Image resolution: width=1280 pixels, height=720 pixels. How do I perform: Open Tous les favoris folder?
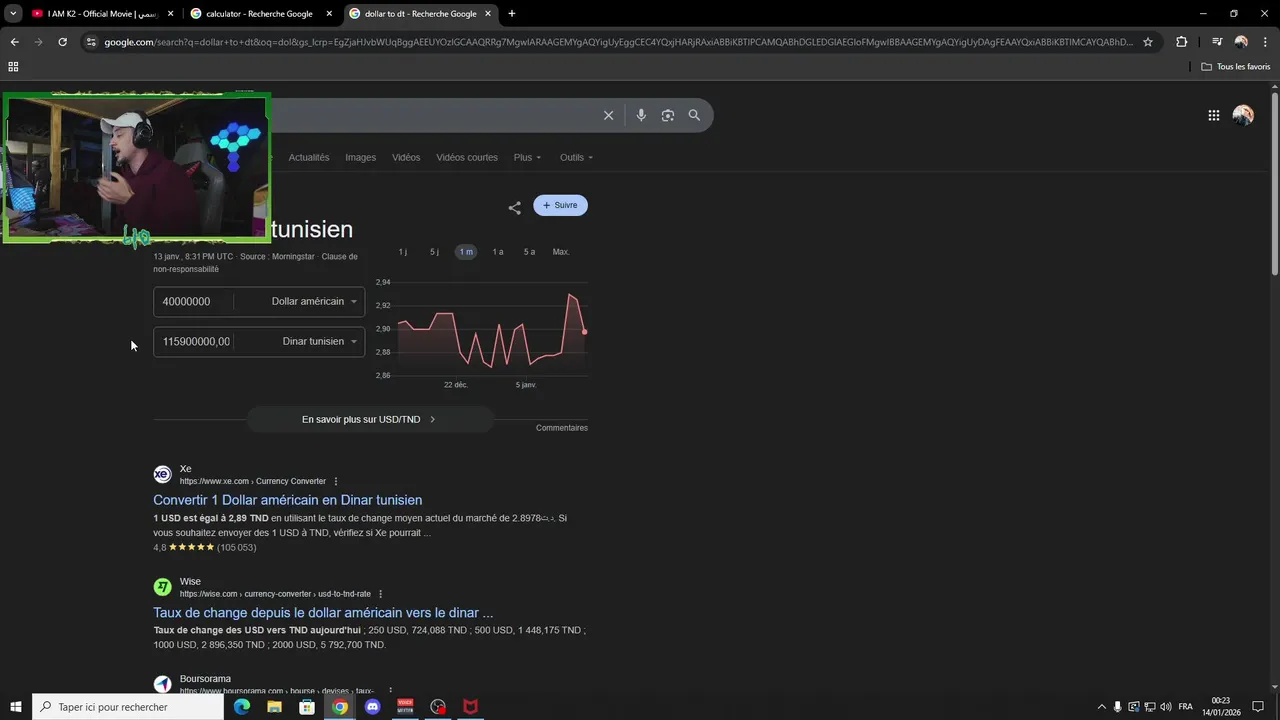pos(1236,67)
